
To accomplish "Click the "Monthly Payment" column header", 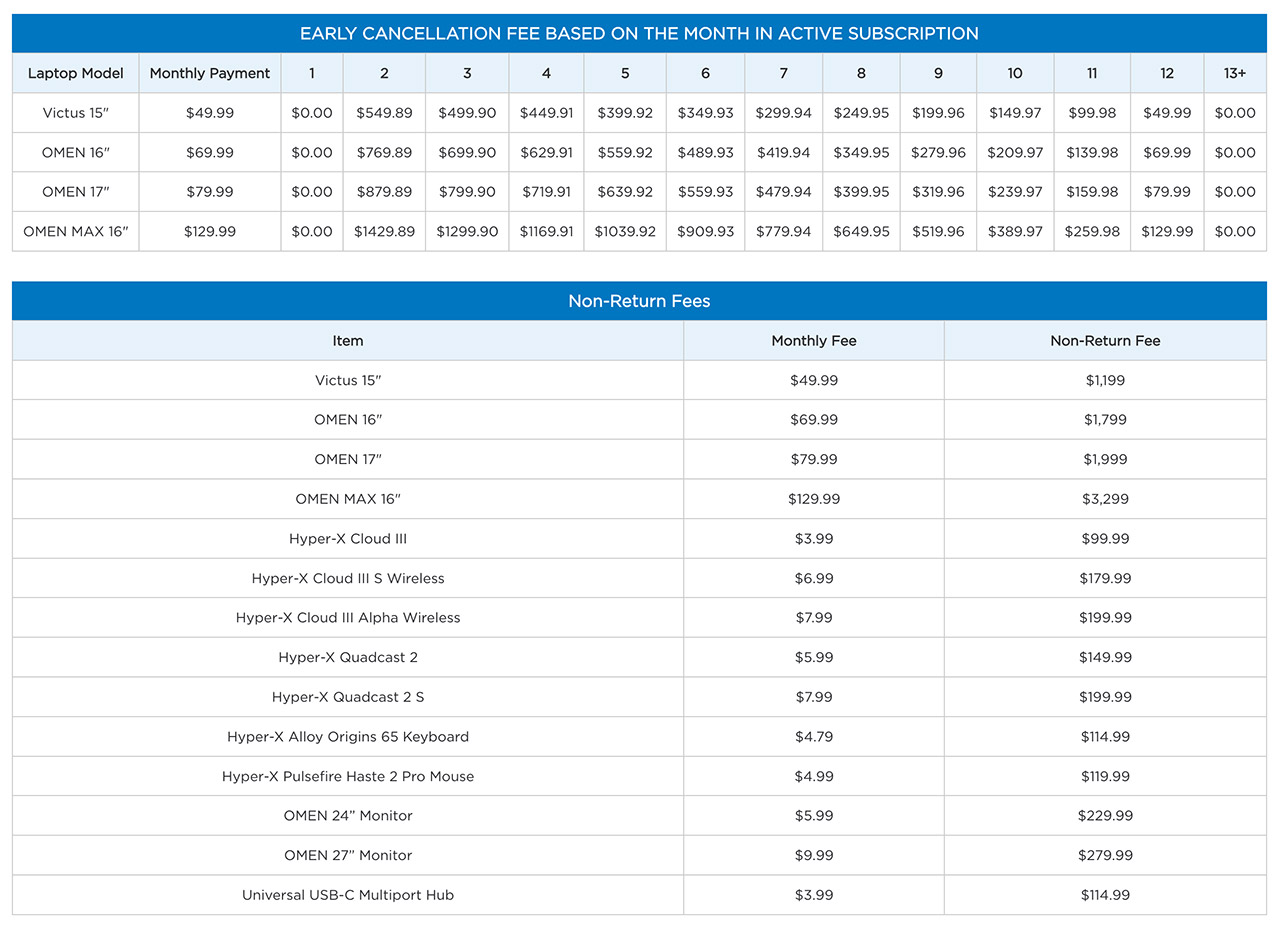I will [x=210, y=73].
